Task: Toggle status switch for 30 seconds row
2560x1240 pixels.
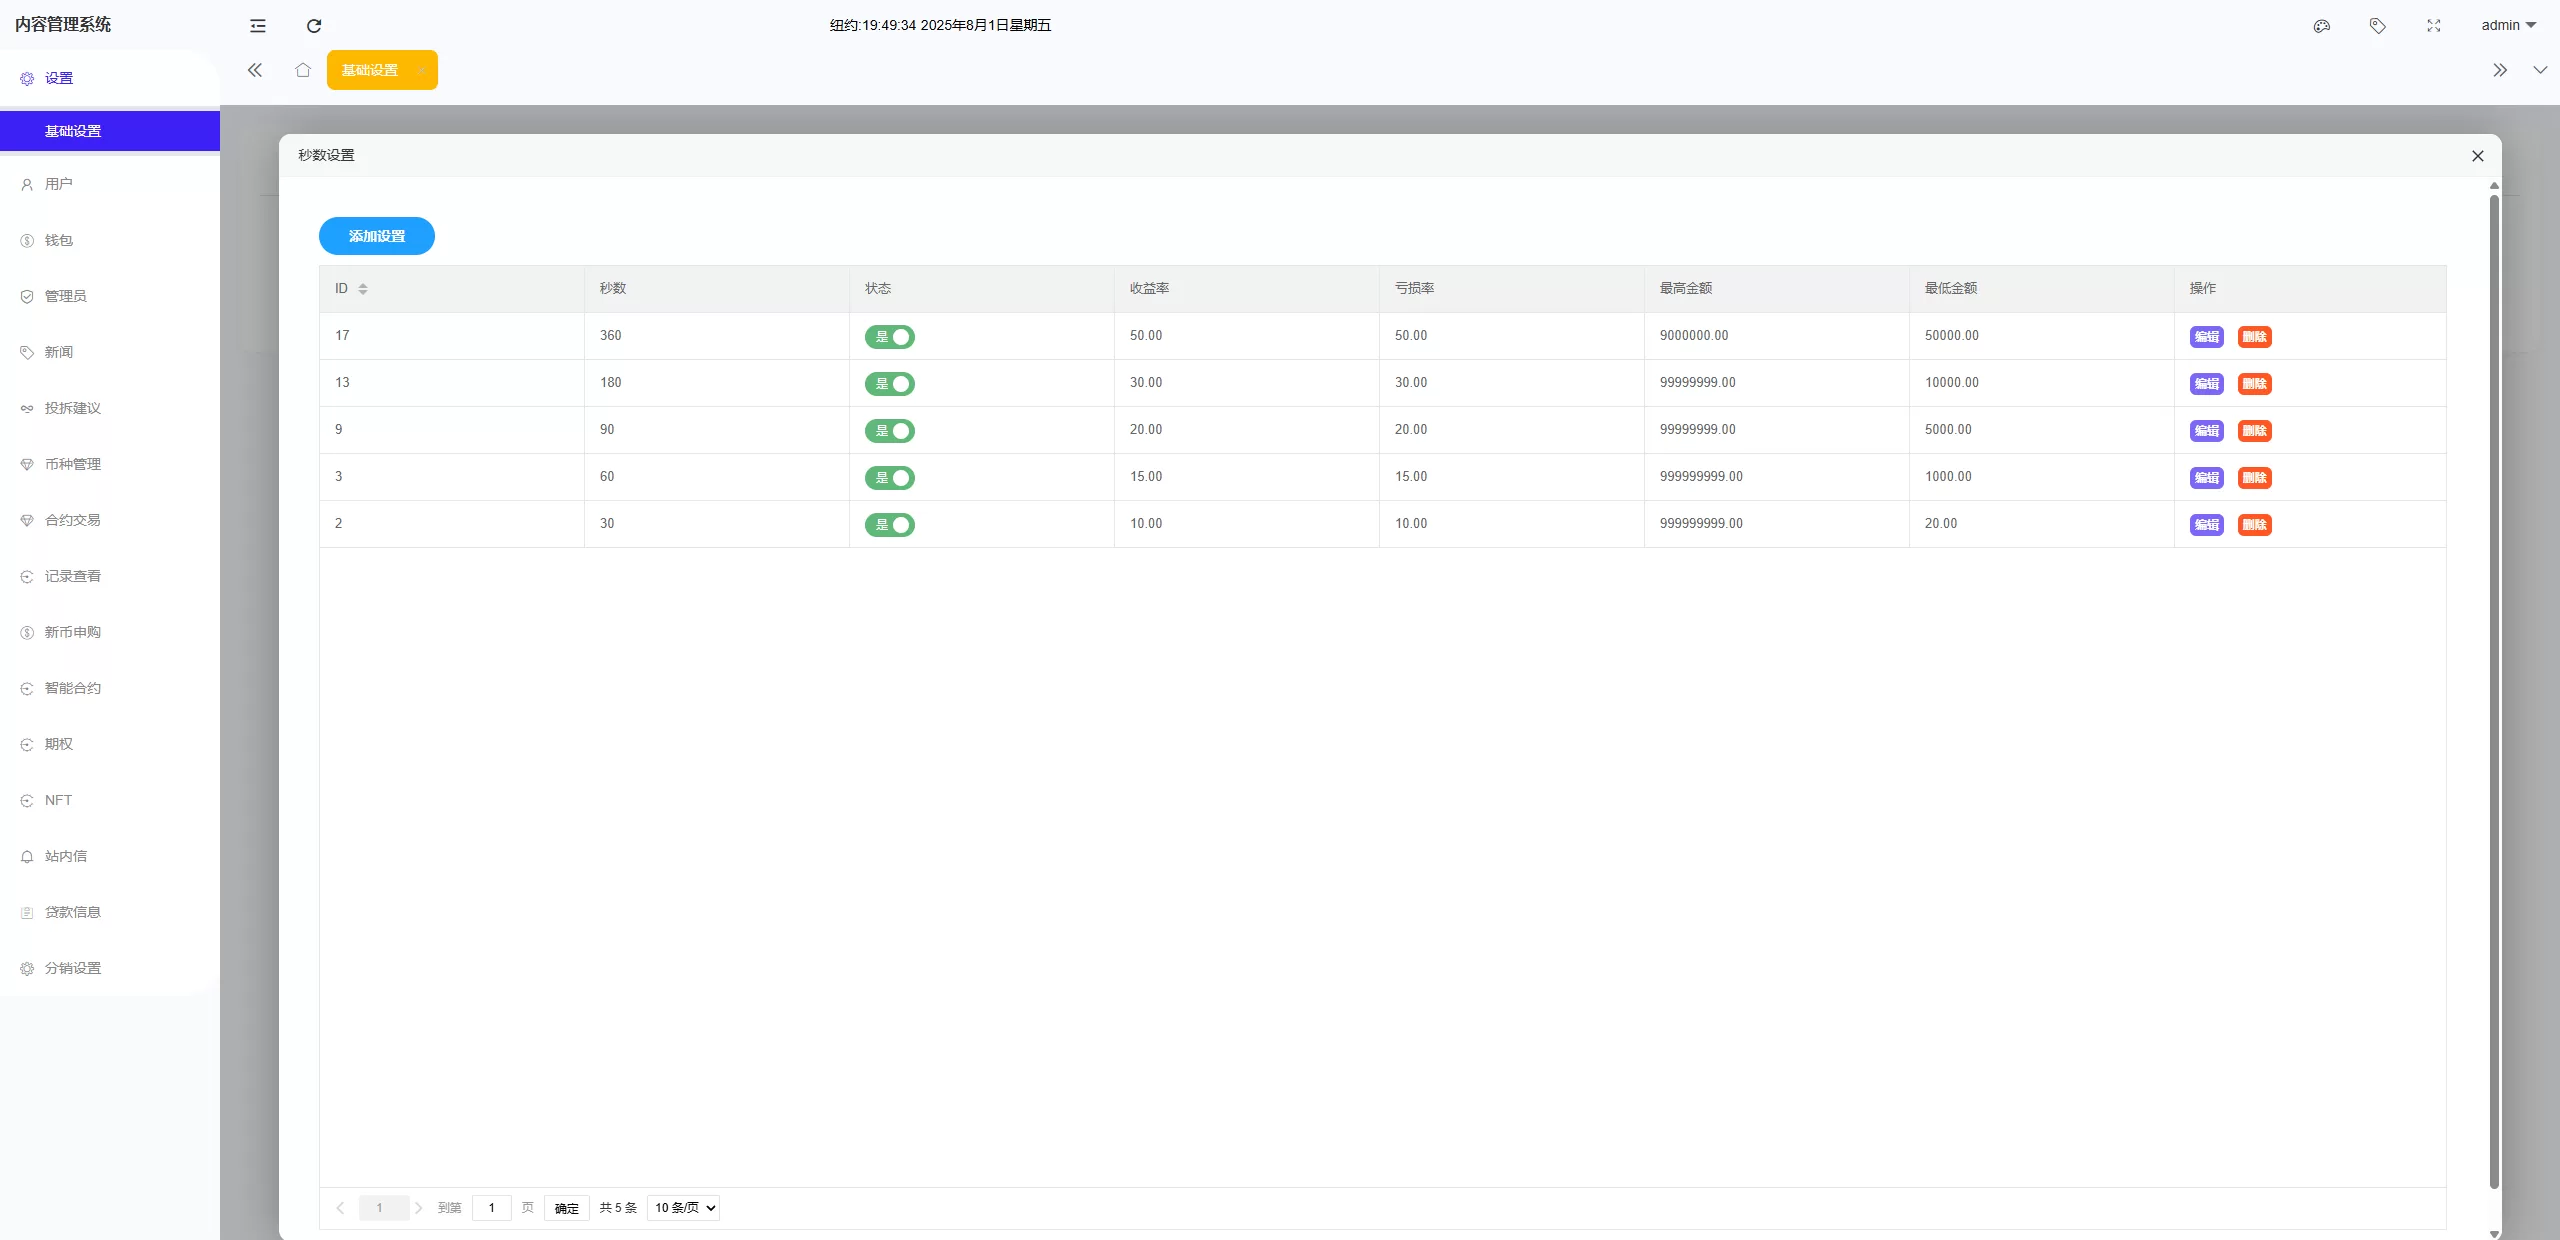Action: [890, 525]
